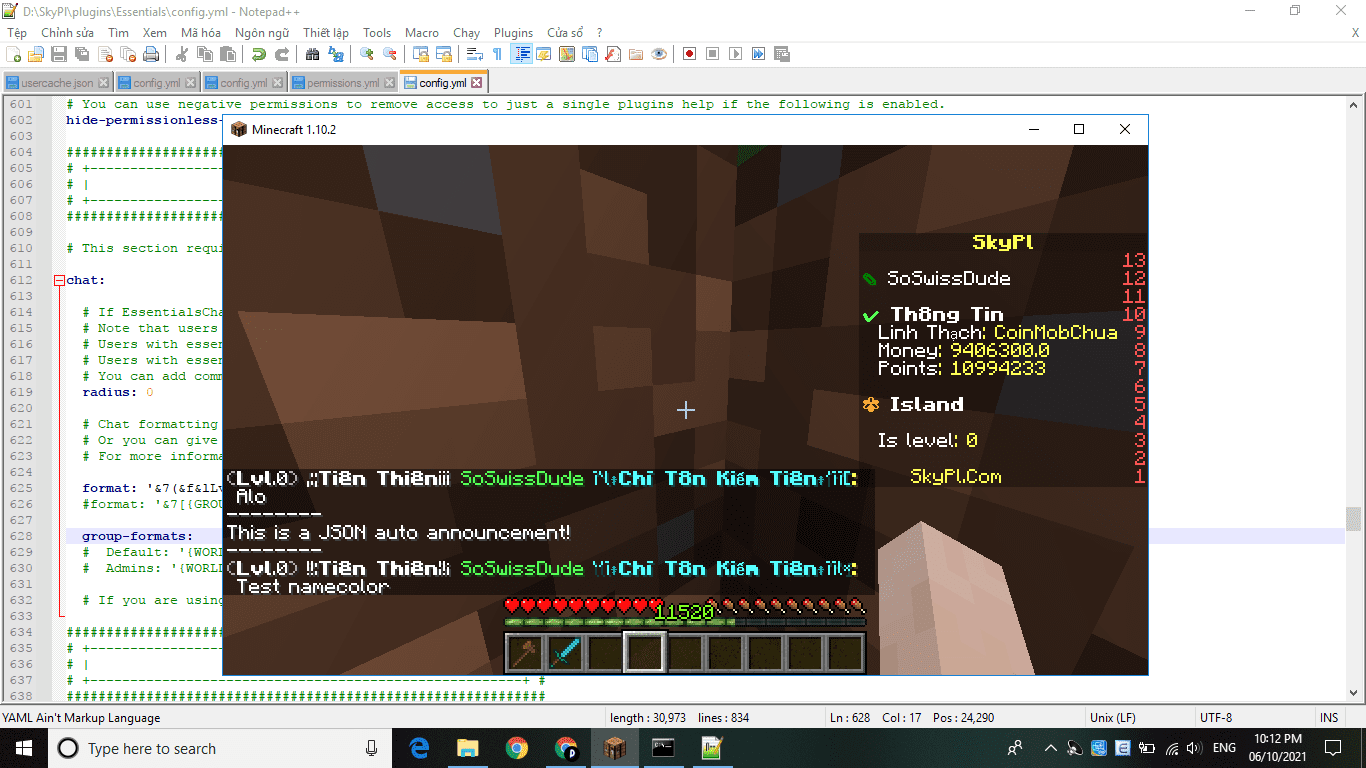Click the Save All toolbar icon
Image resolution: width=1366 pixels, height=768 pixels.
coord(82,54)
